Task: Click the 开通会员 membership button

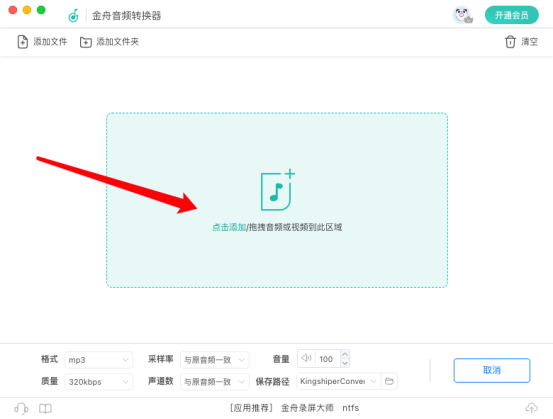Action: click(x=511, y=15)
